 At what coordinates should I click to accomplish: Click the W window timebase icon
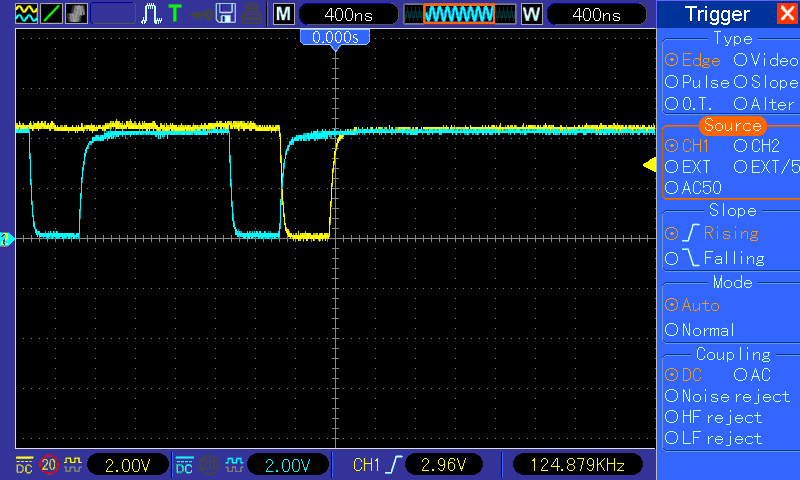532,14
